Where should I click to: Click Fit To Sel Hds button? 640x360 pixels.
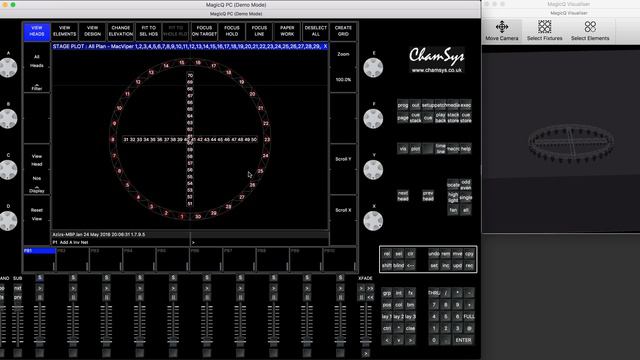pyautogui.click(x=149, y=31)
